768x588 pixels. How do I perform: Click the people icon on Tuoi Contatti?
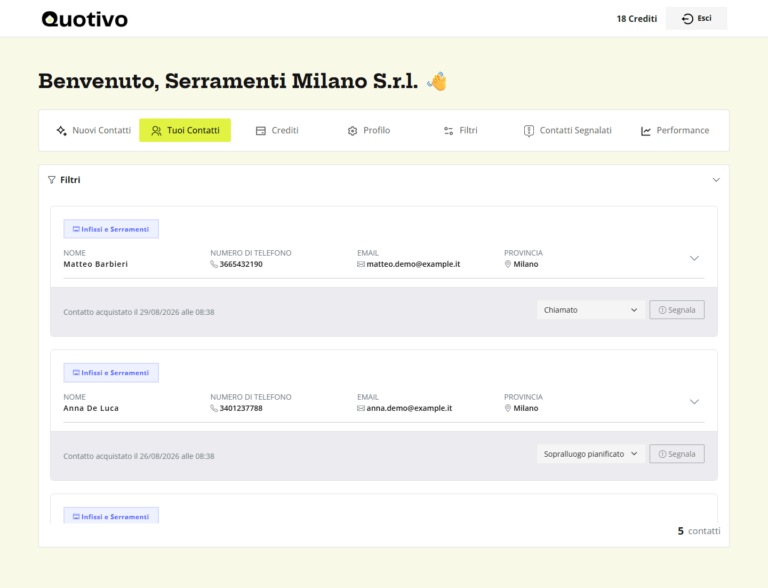156,131
